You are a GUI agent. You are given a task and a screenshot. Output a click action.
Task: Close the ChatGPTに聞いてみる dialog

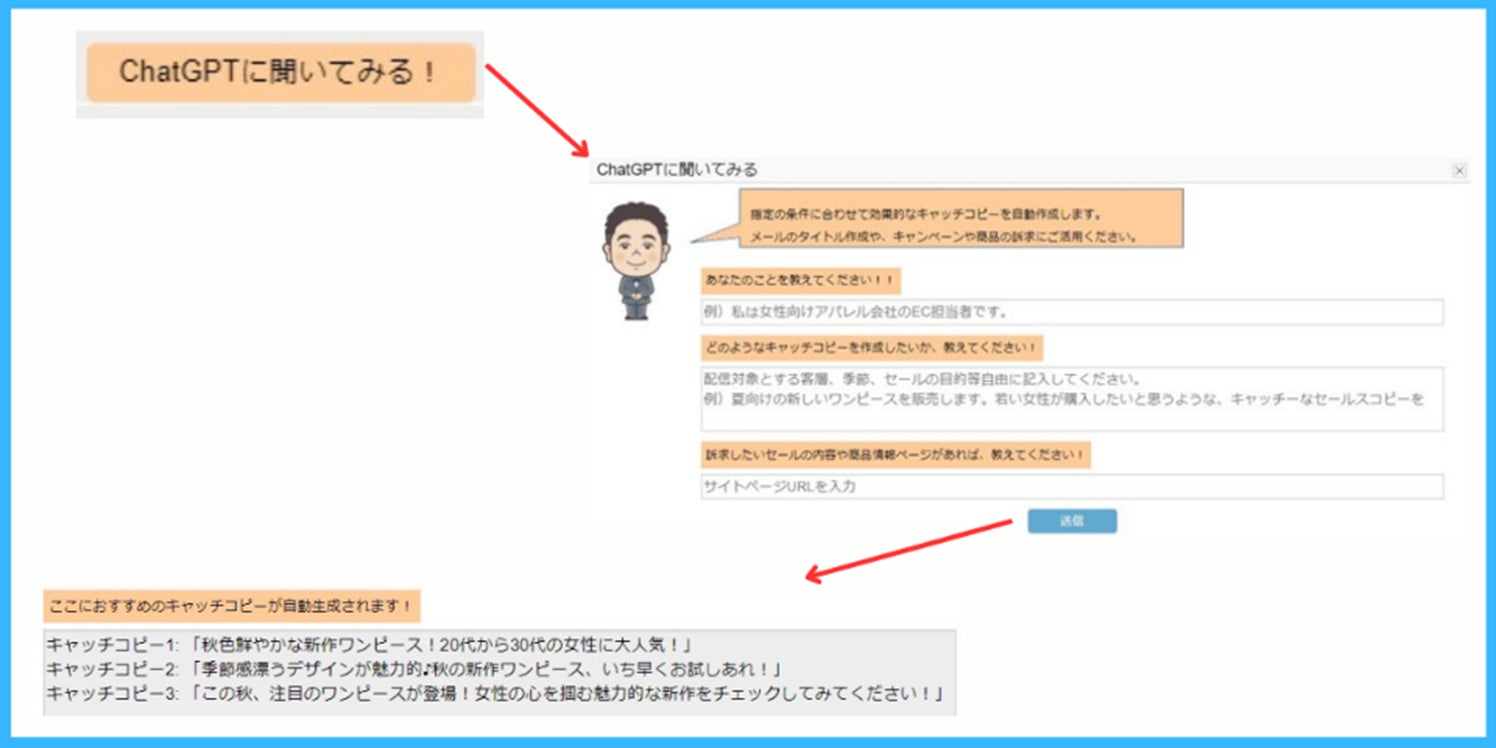[1459, 171]
